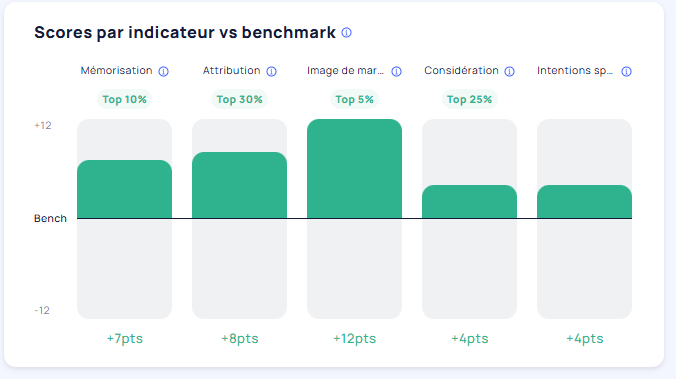This screenshot has width=676, height=379.
Task: Click the +12pts score label
Action: pos(354,338)
